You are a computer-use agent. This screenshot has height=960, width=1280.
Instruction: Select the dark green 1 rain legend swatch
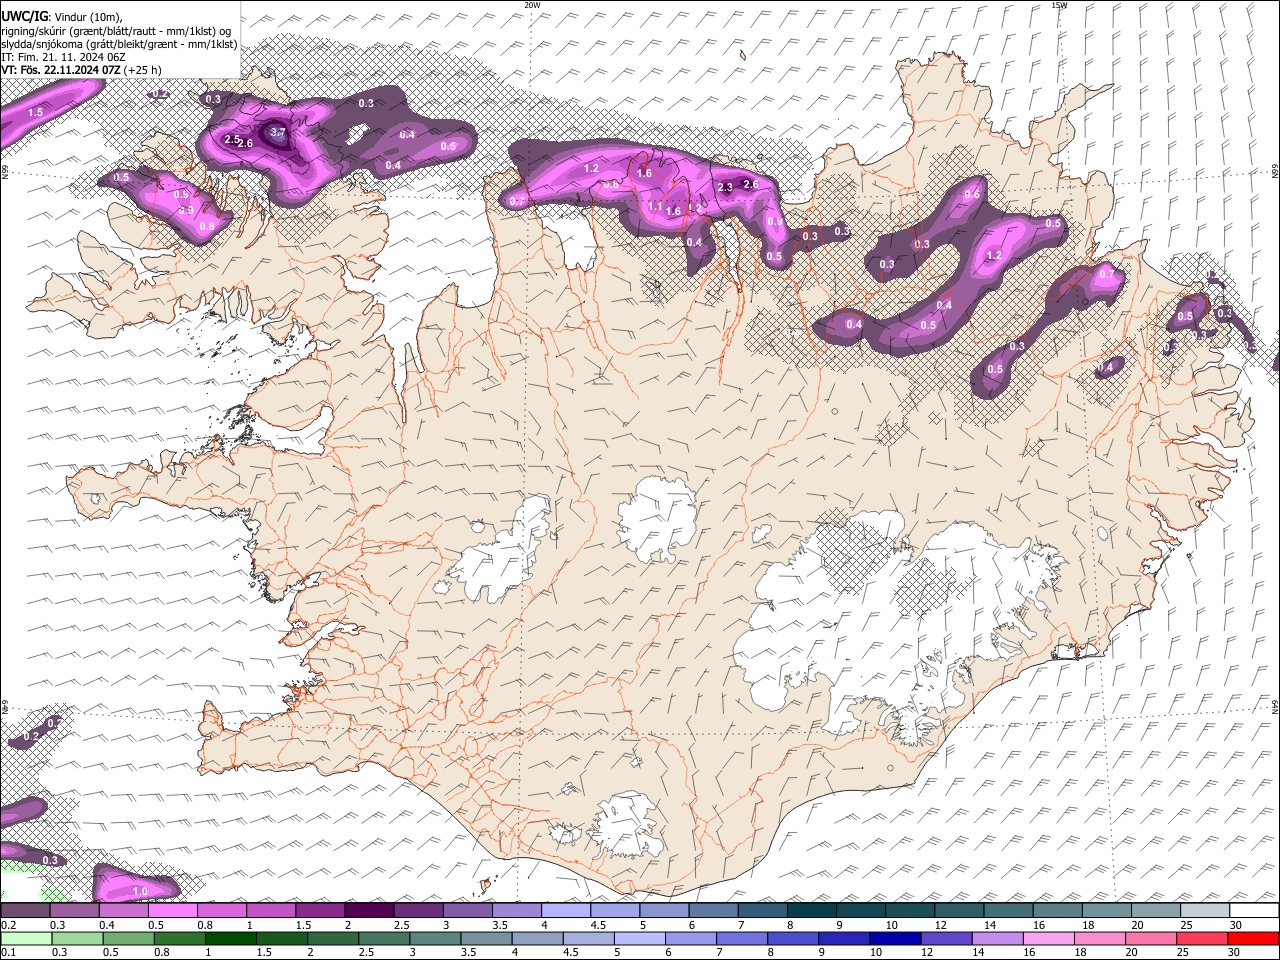[232, 939]
